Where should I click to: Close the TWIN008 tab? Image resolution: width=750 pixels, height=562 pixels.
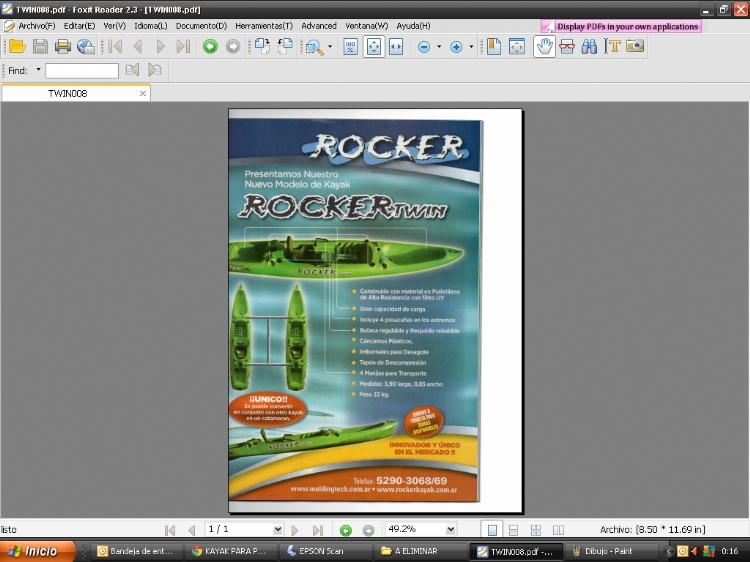click(x=143, y=93)
